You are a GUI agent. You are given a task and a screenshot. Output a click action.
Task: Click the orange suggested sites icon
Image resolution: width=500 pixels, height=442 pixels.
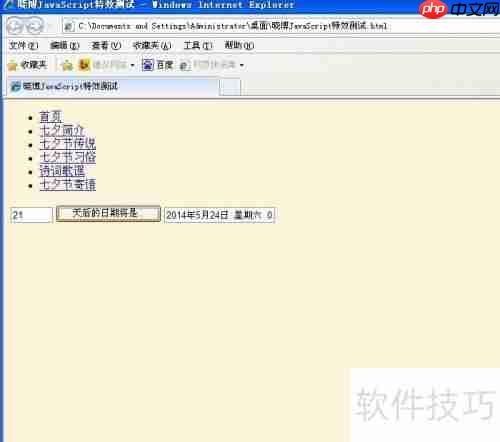point(84,65)
